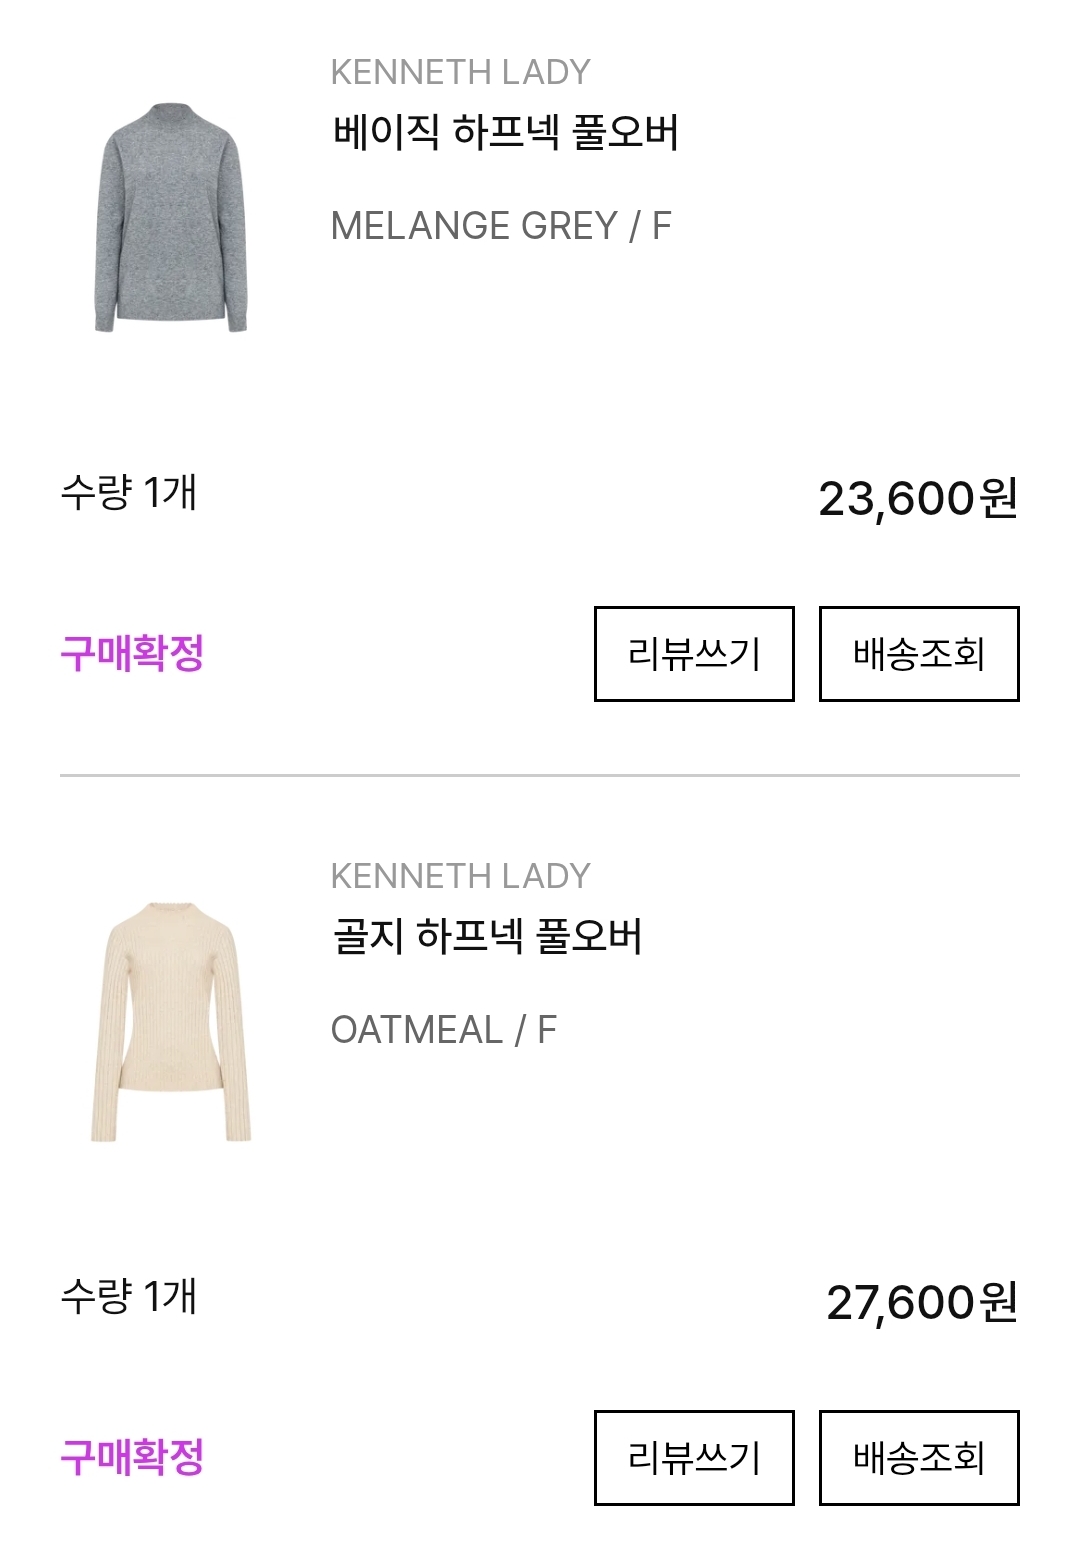Click the oatmeal ribbed pullover thumbnail
Screen dimensions: 1080x1542
coord(171,1021)
